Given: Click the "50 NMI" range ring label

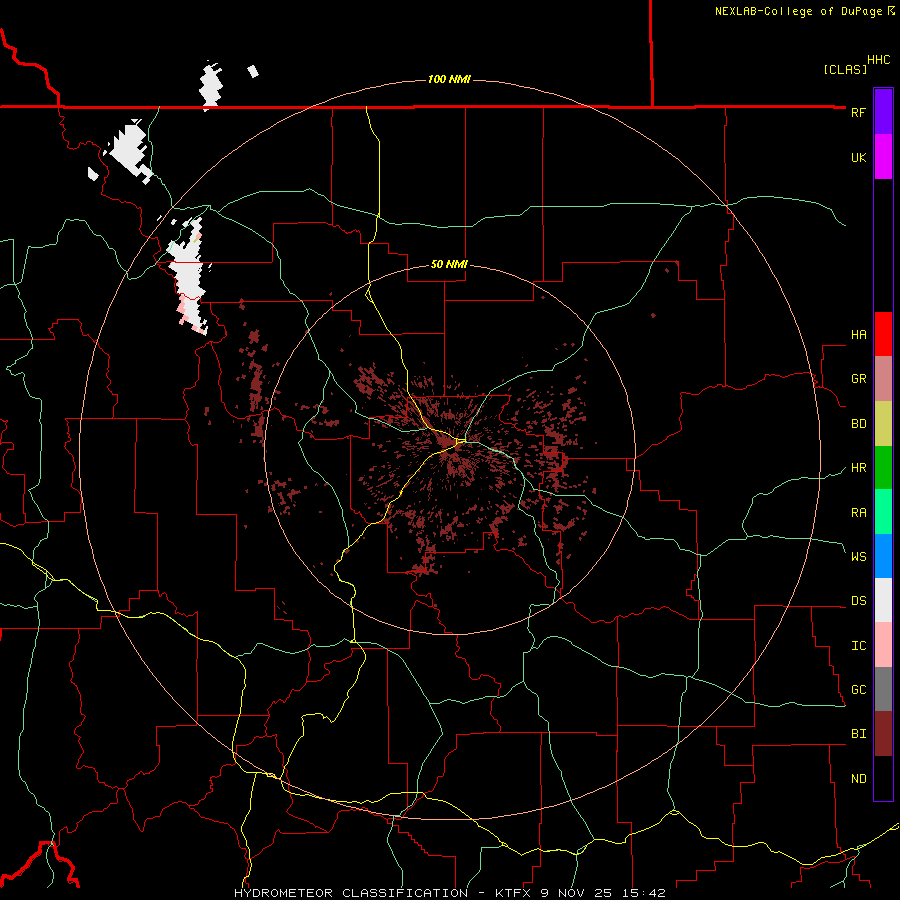Looking at the screenshot, I should point(449,264).
